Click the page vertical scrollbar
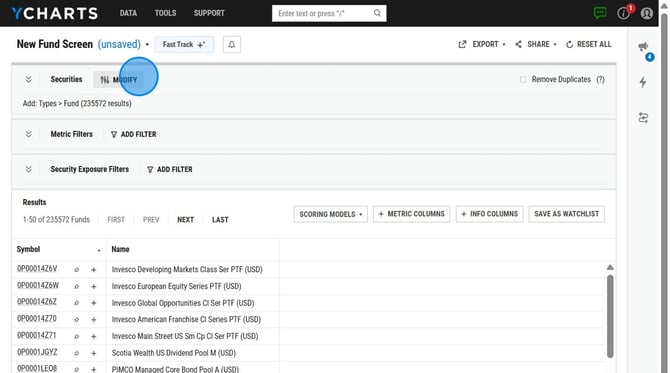 tap(664, 193)
